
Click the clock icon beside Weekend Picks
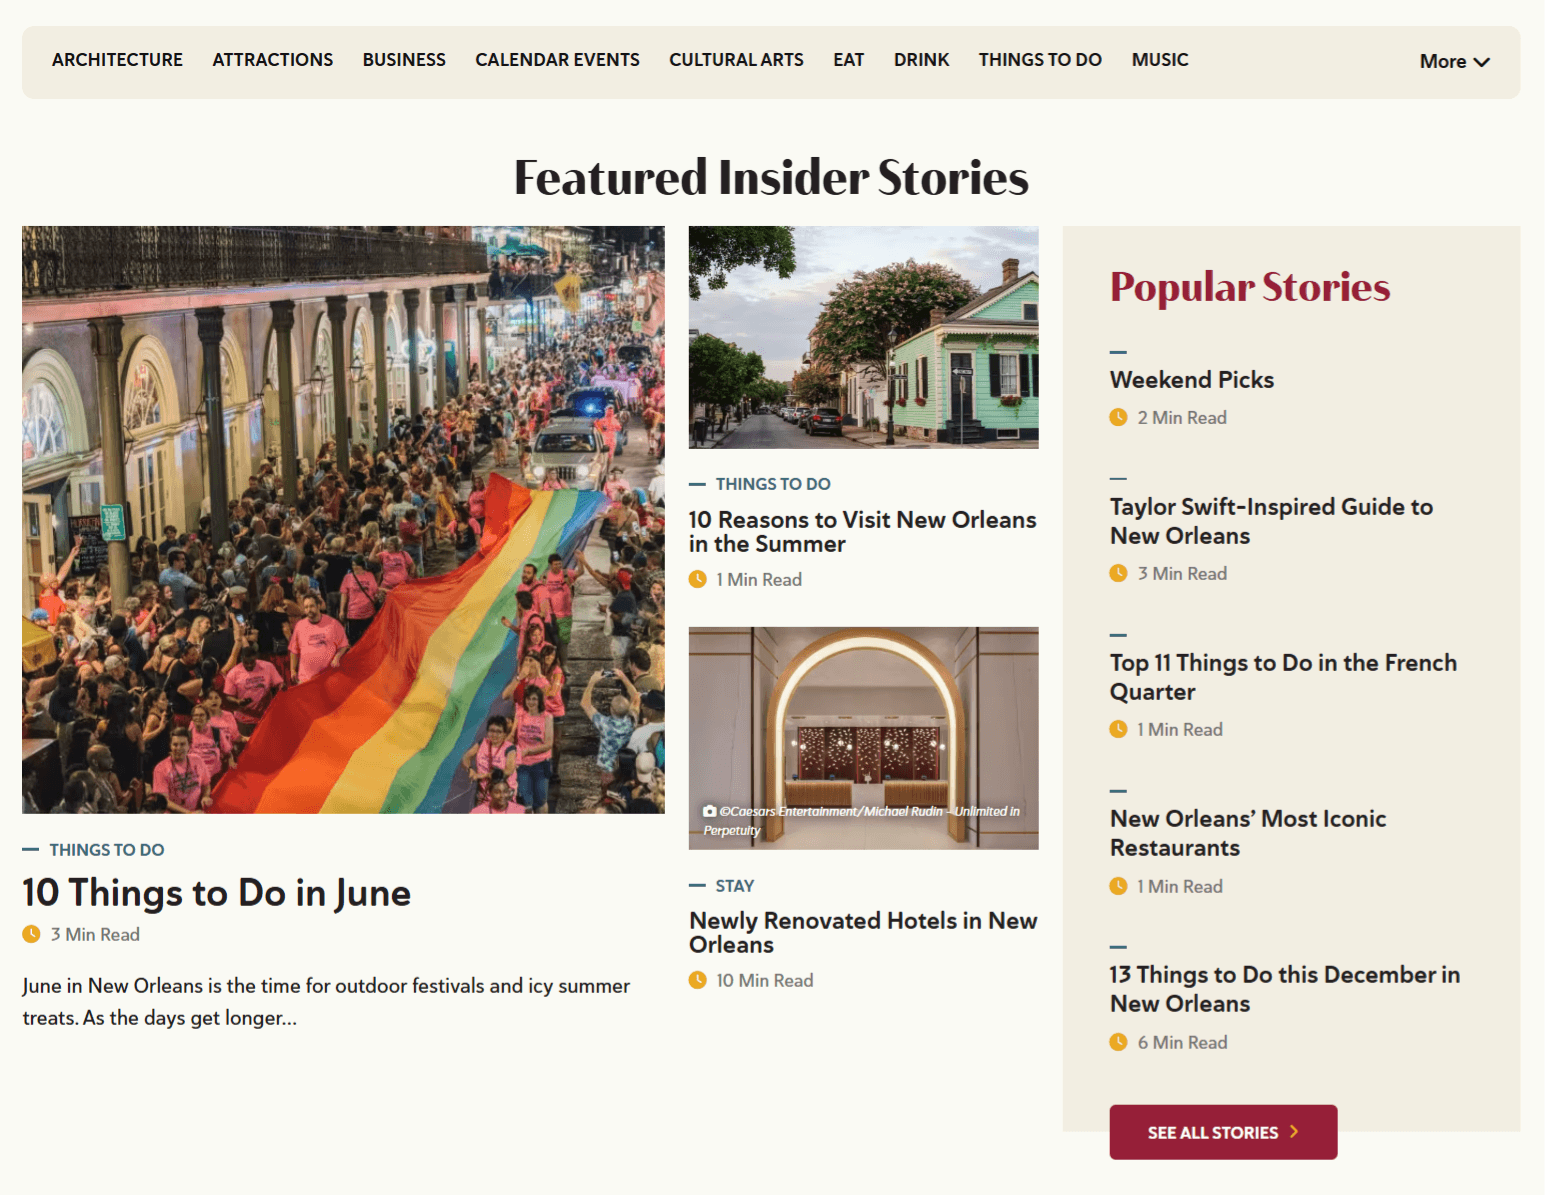tap(1117, 417)
